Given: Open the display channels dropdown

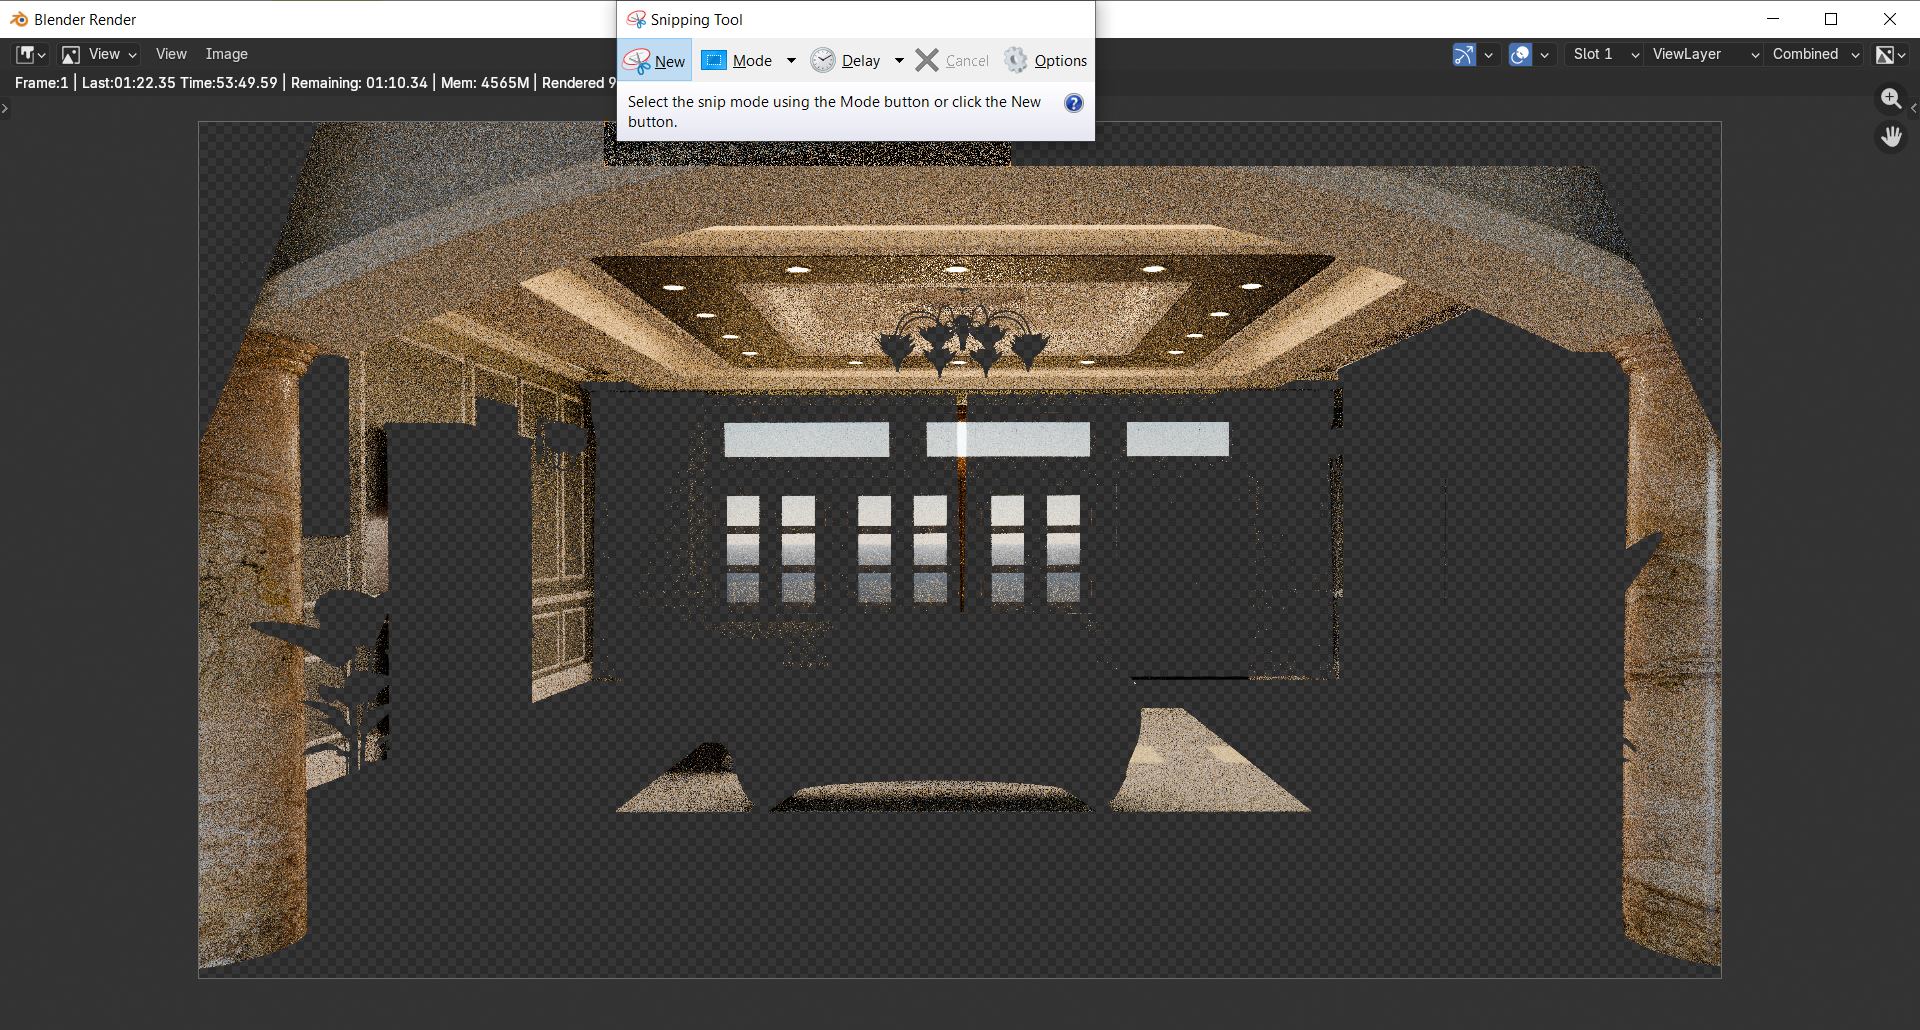Looking at the screenshot, I should pyautogui.click(x=1890, y=54).
